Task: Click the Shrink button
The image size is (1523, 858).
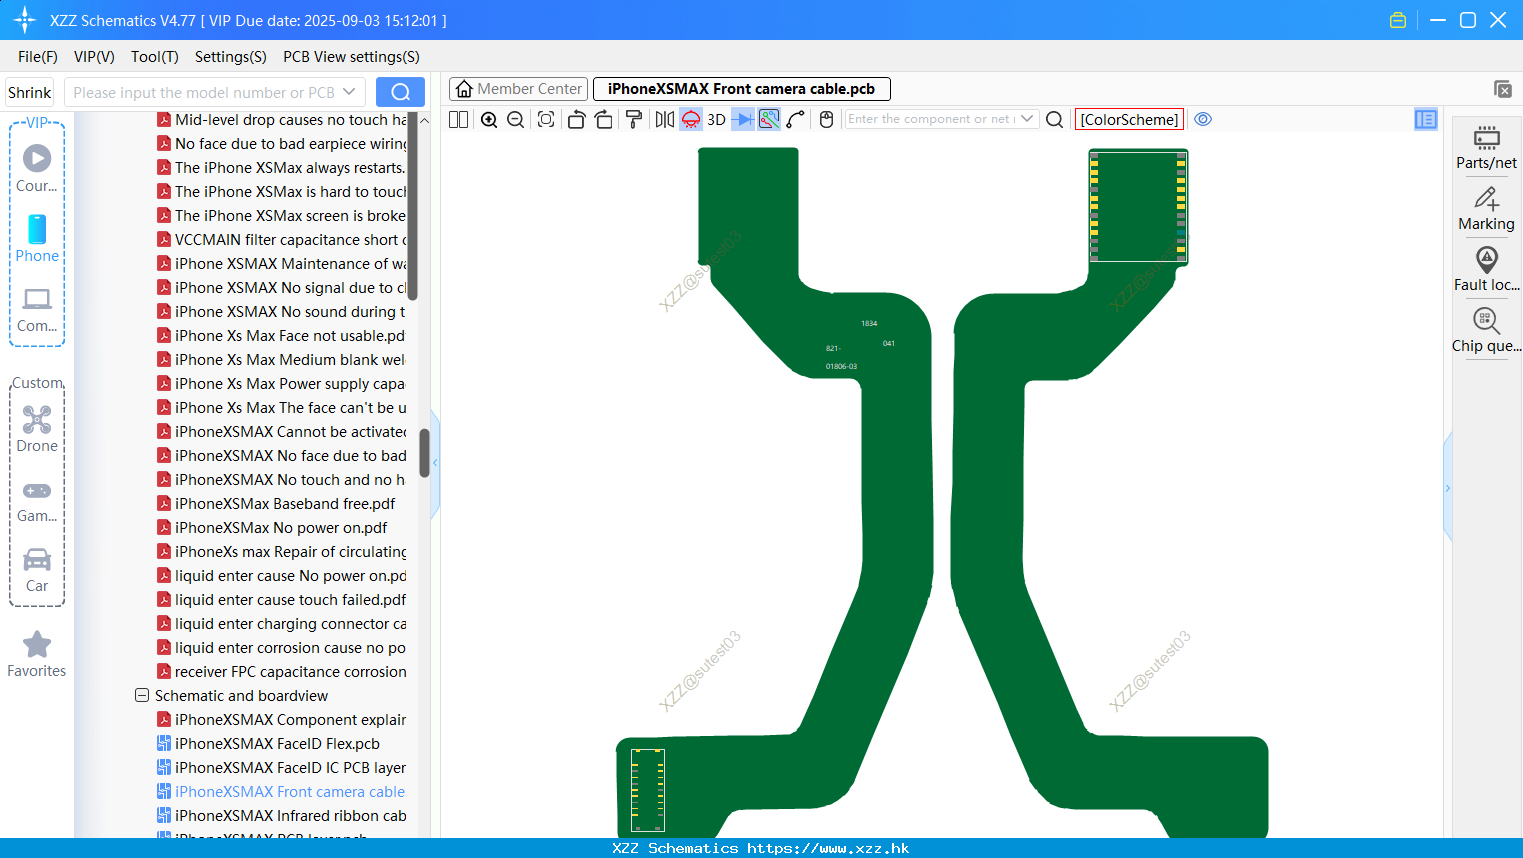Action: (29, 92)
